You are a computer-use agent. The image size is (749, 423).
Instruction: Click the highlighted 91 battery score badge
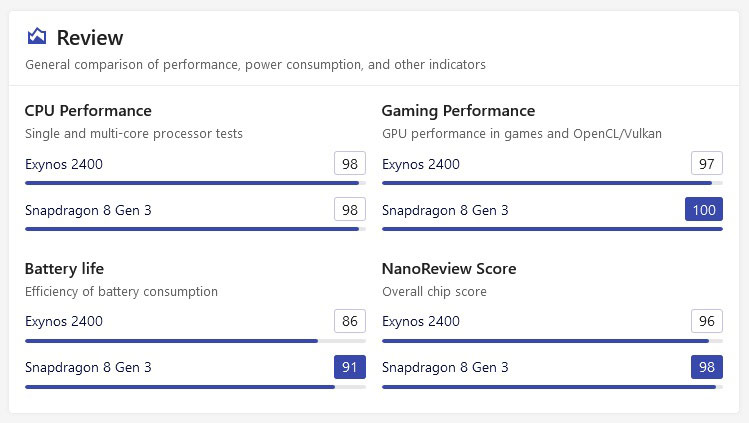coord(350,368)
